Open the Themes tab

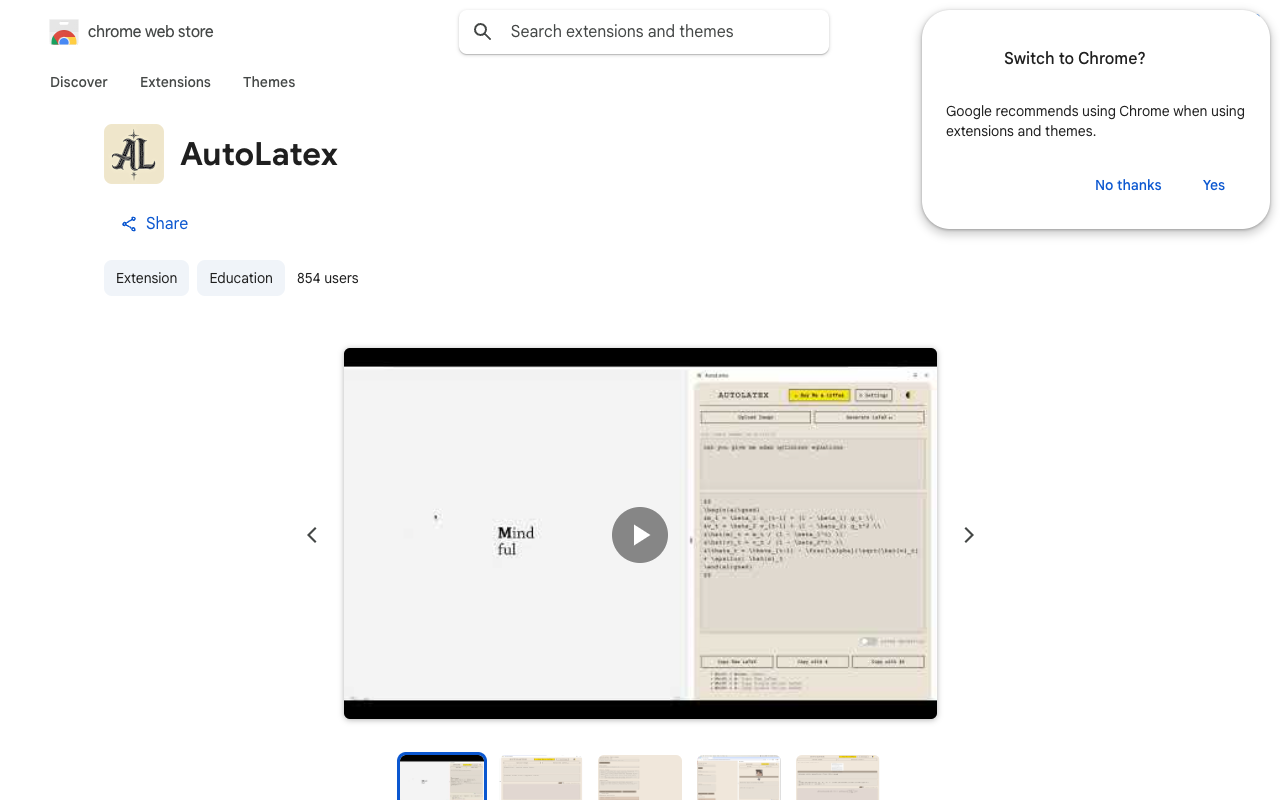click(269, 82)
